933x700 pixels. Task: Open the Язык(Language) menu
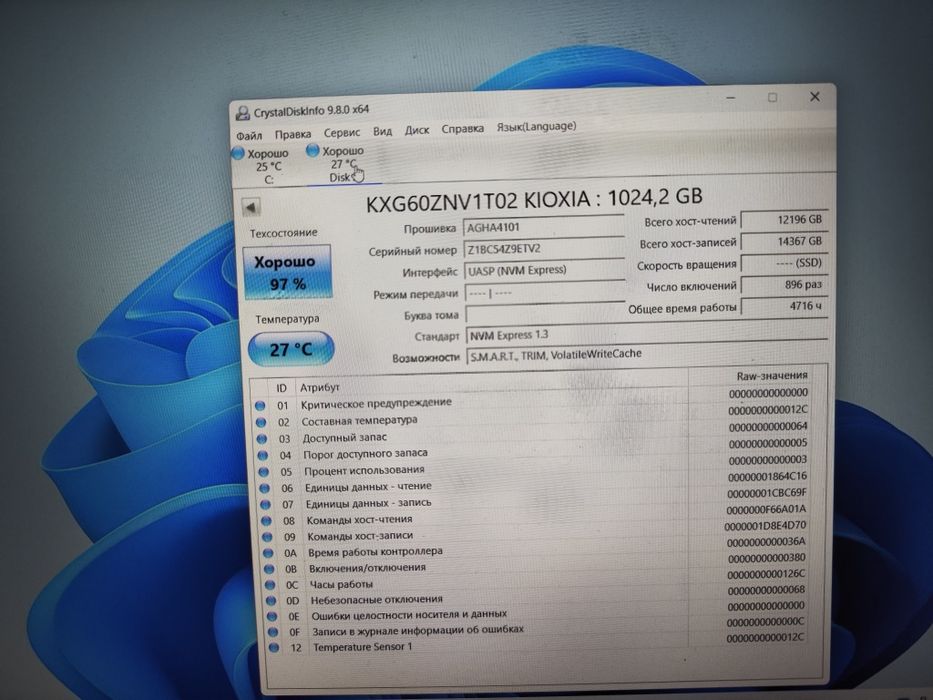[536, 127]
